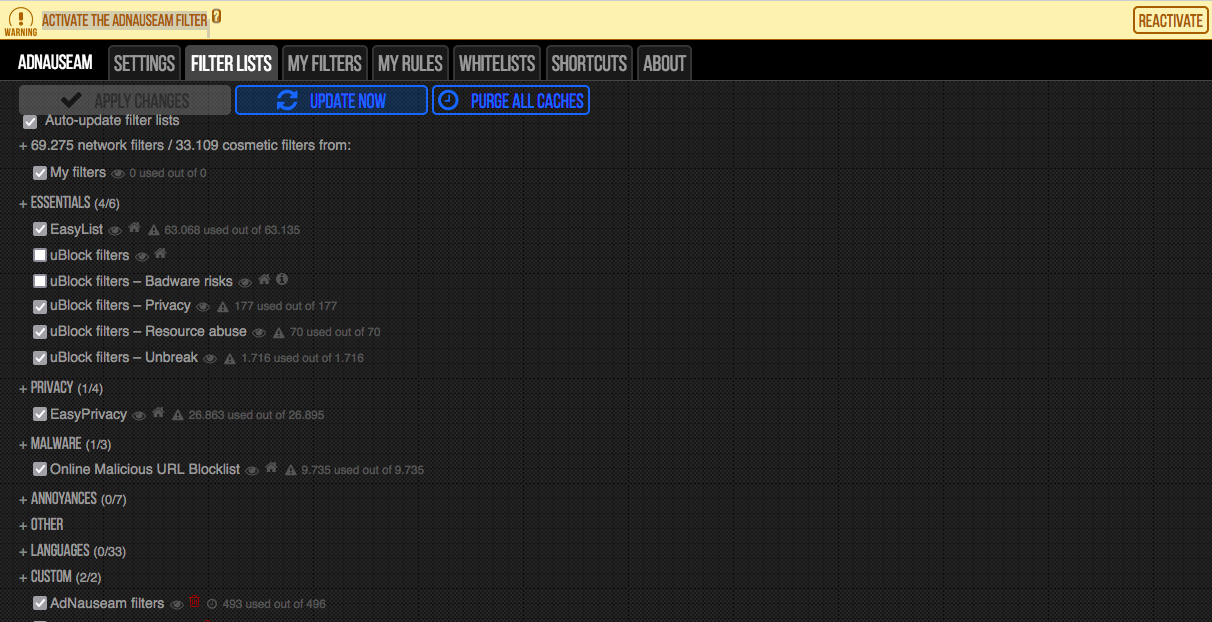
Task: Click the Update Now button
Action: point(331,100)
